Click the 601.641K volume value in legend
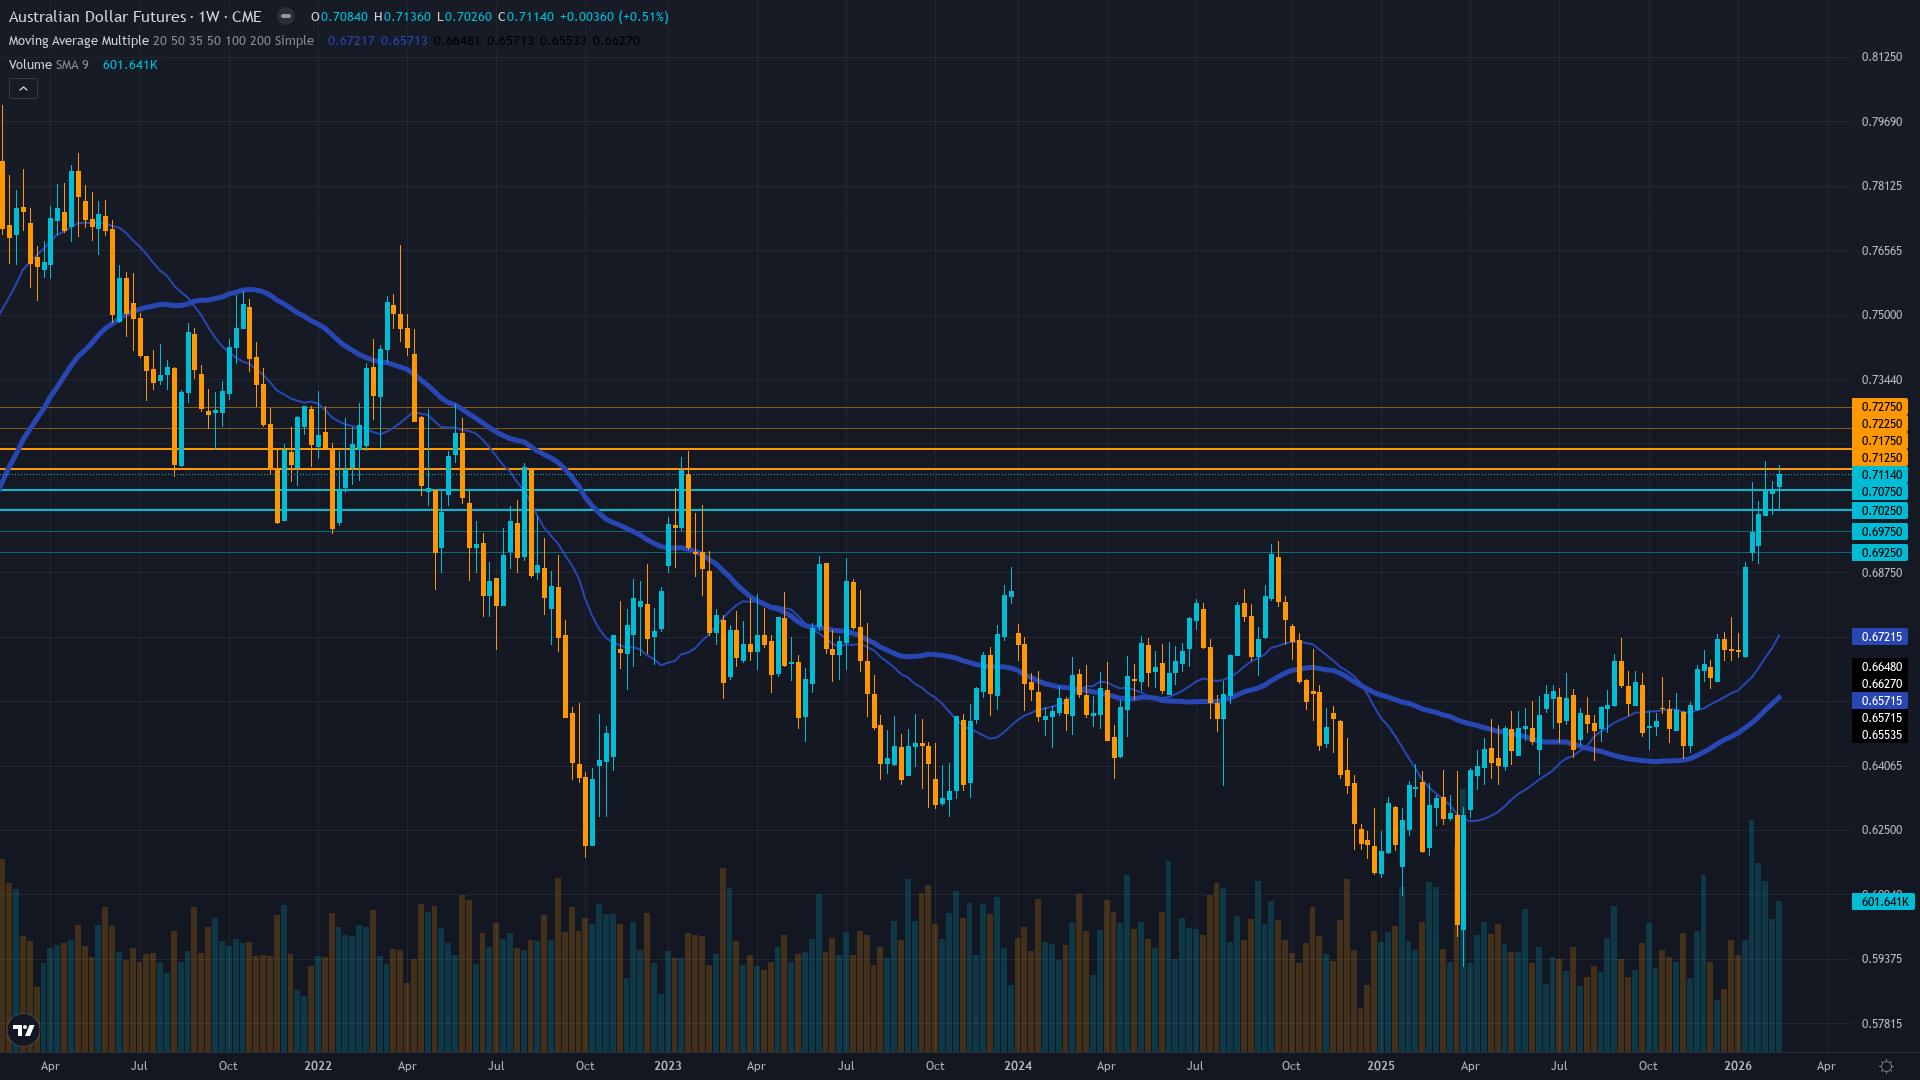The height and width of the screenshot is (1080, 1920). point(130,65)
